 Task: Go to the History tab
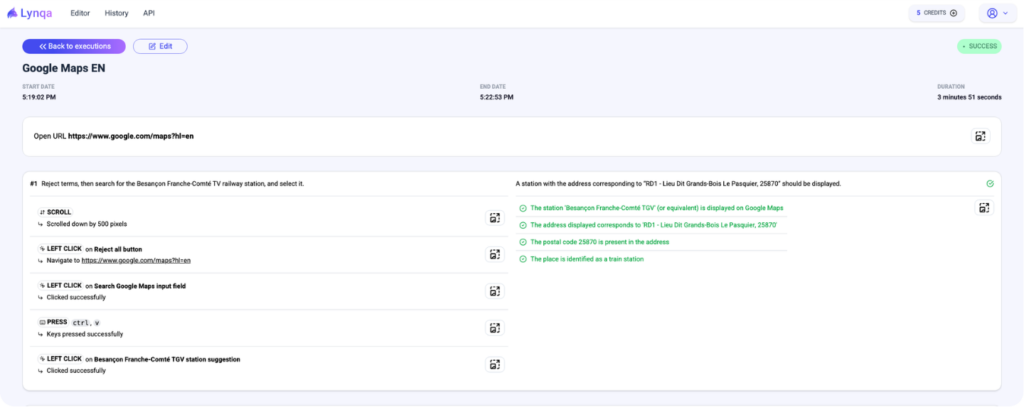(116, 13)
